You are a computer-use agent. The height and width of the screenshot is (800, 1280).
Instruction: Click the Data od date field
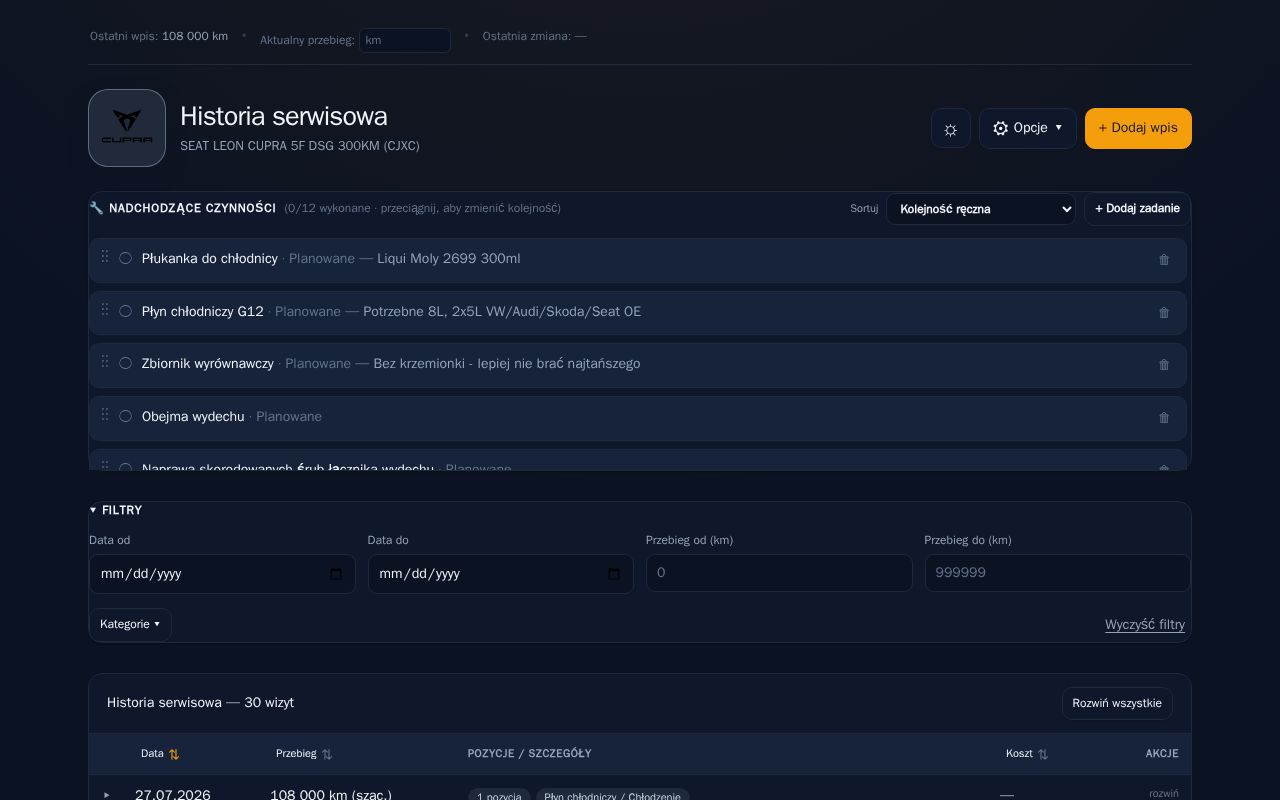coord(222,574)
